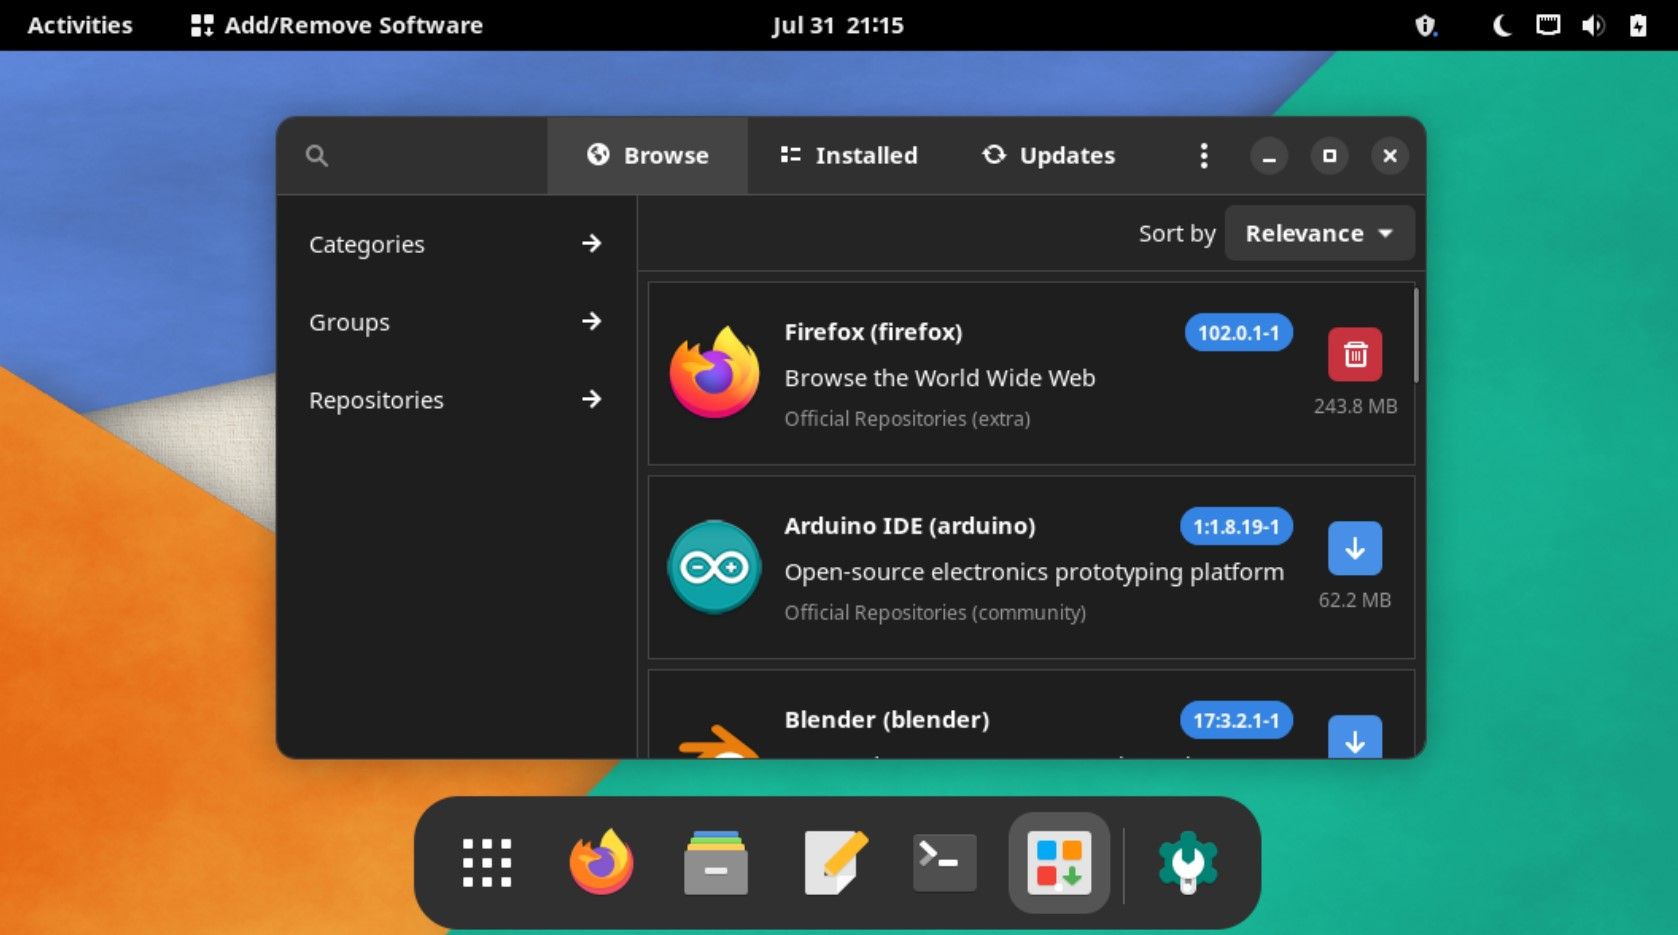Click the battery icon in top bar
The image size is (1678, 935).
(1638, 25)
